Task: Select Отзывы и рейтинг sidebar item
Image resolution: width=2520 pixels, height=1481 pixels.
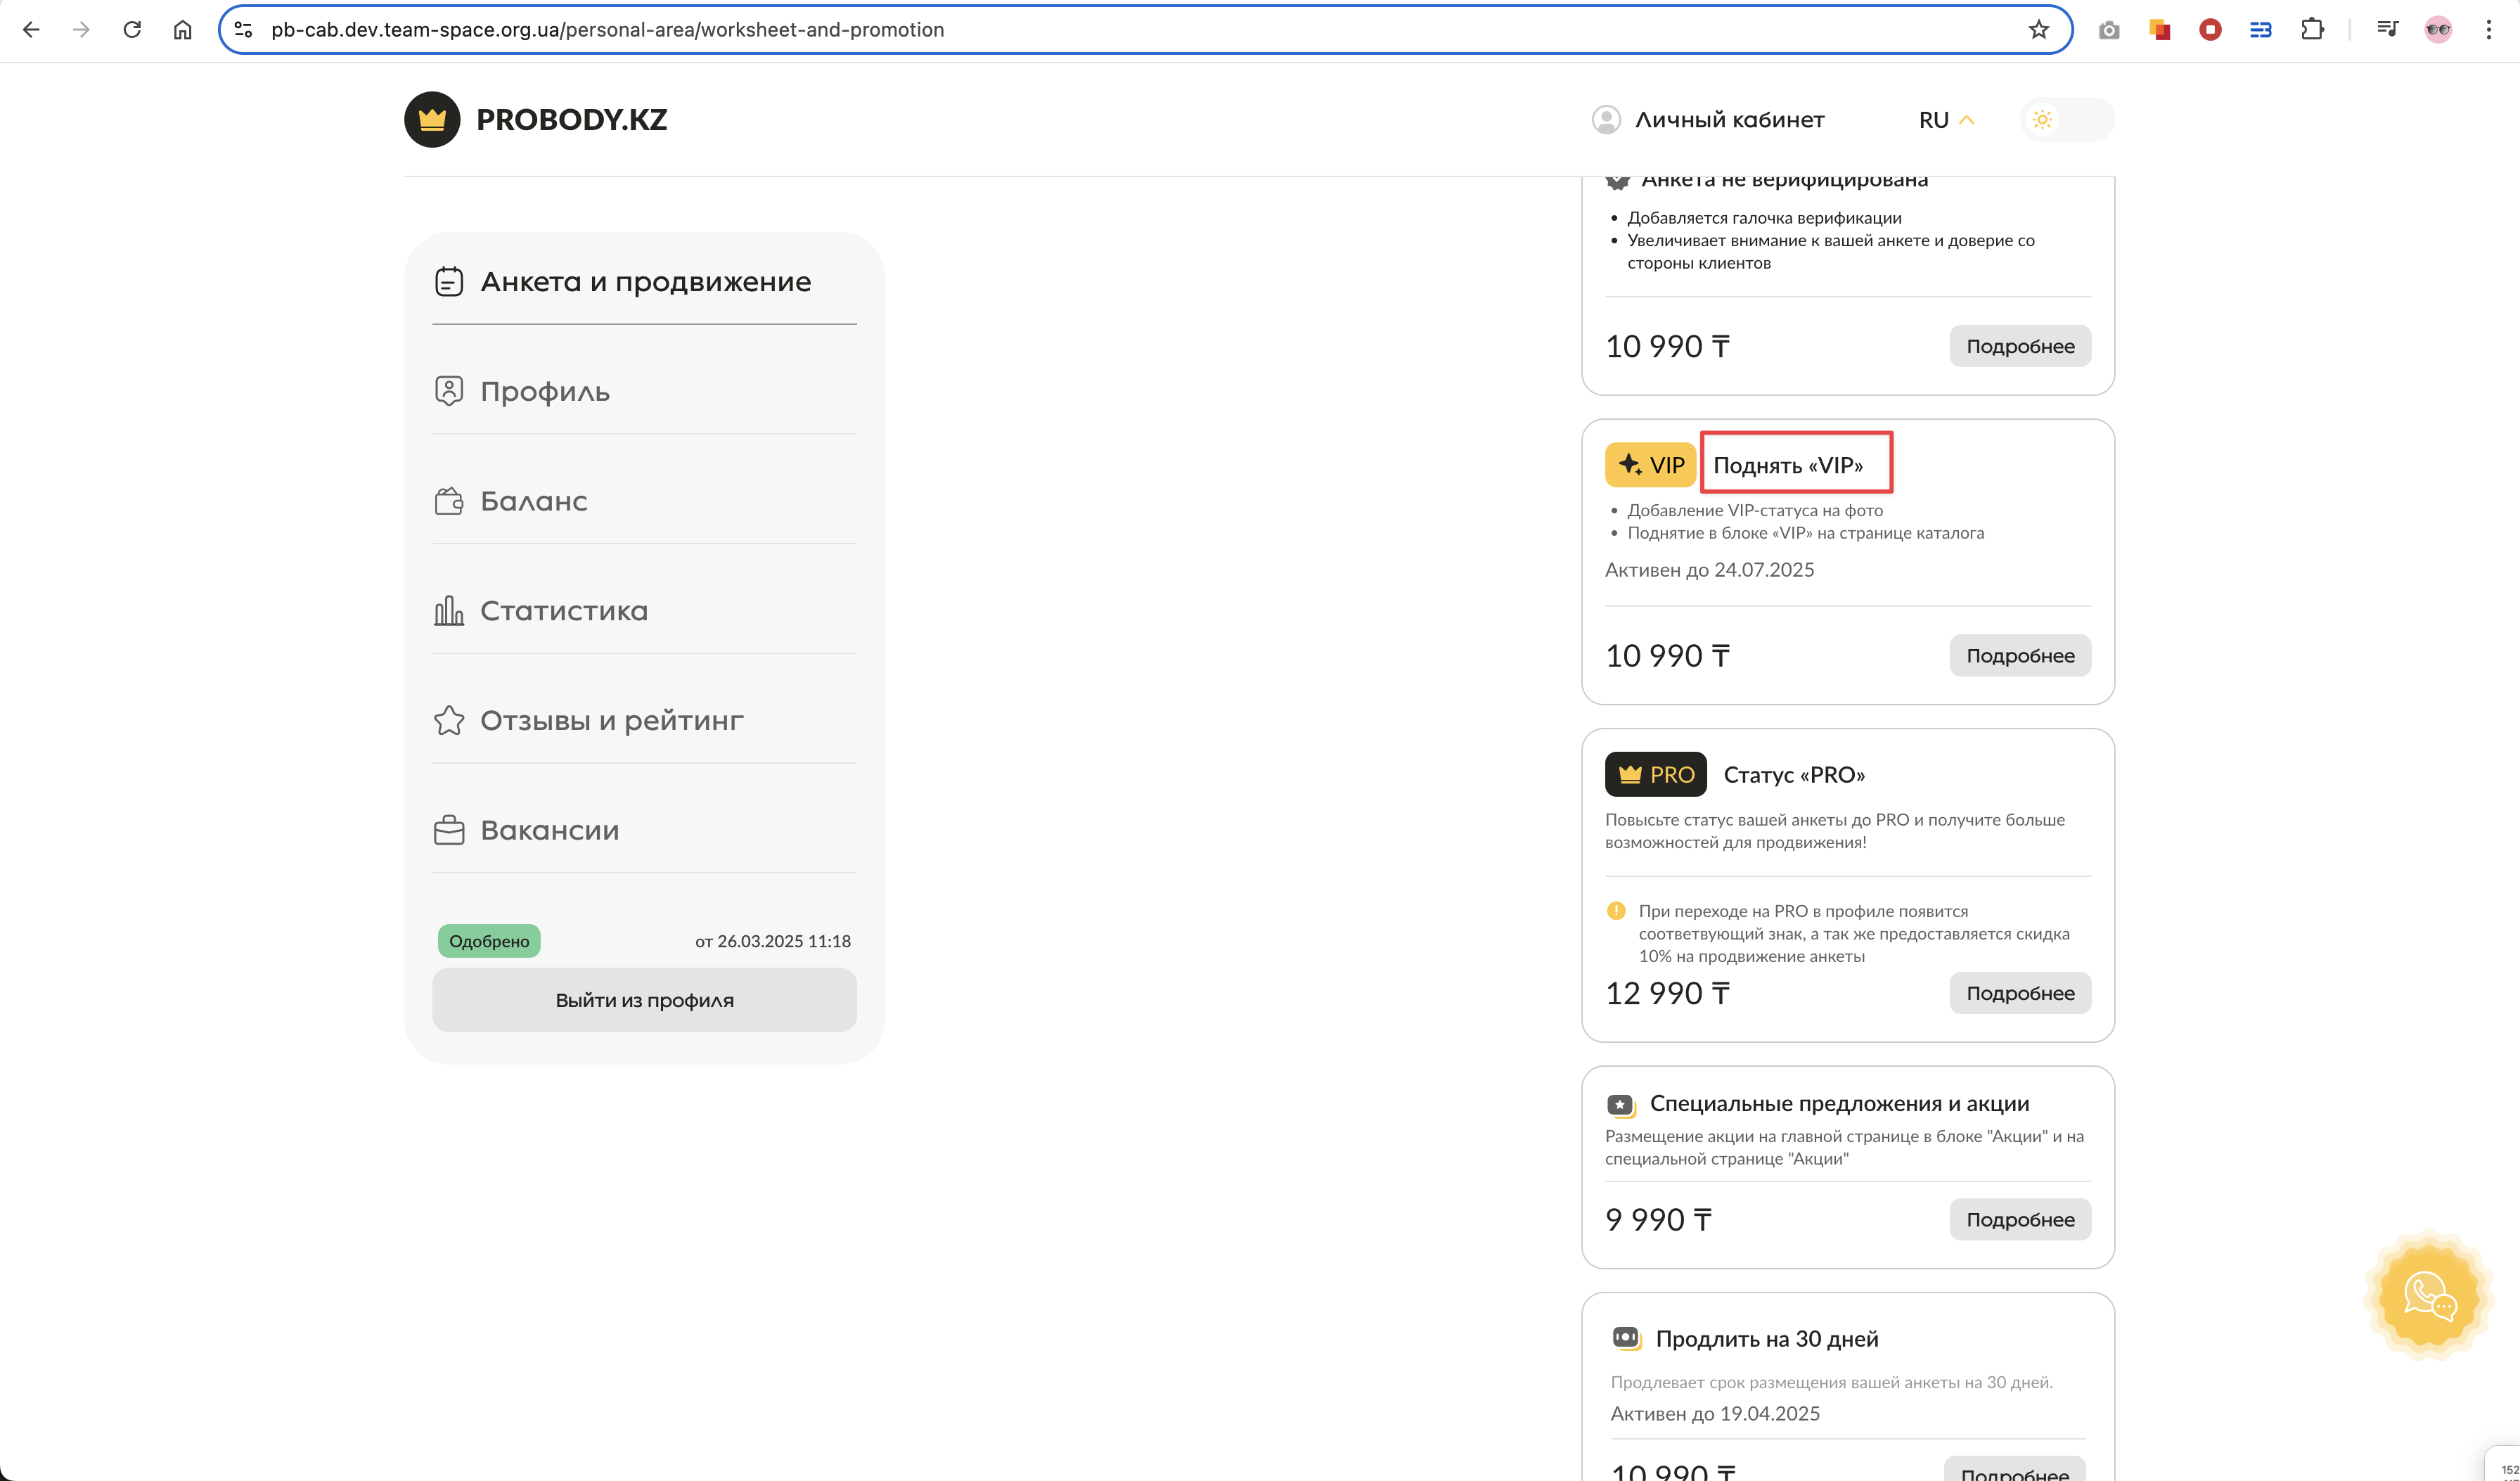Action: point(611,720)
